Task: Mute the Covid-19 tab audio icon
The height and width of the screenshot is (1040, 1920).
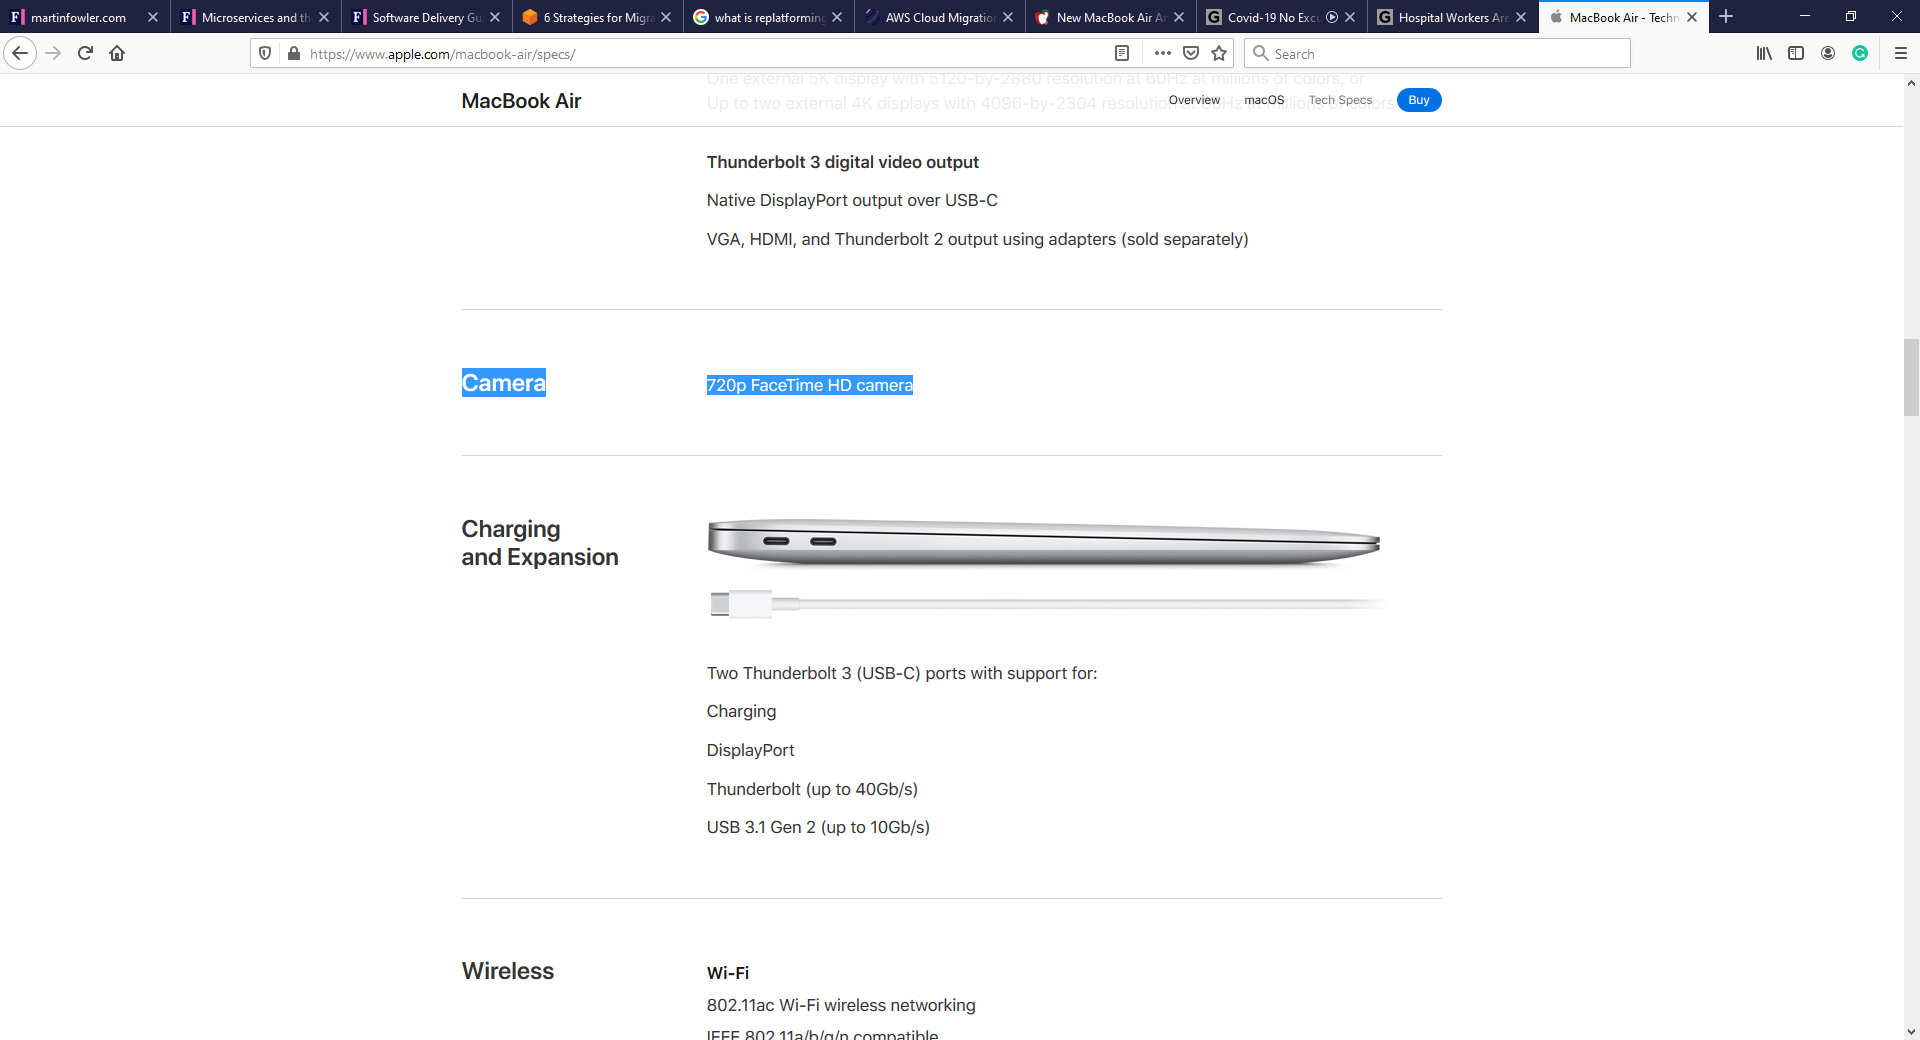Action: click(1332, 17)
